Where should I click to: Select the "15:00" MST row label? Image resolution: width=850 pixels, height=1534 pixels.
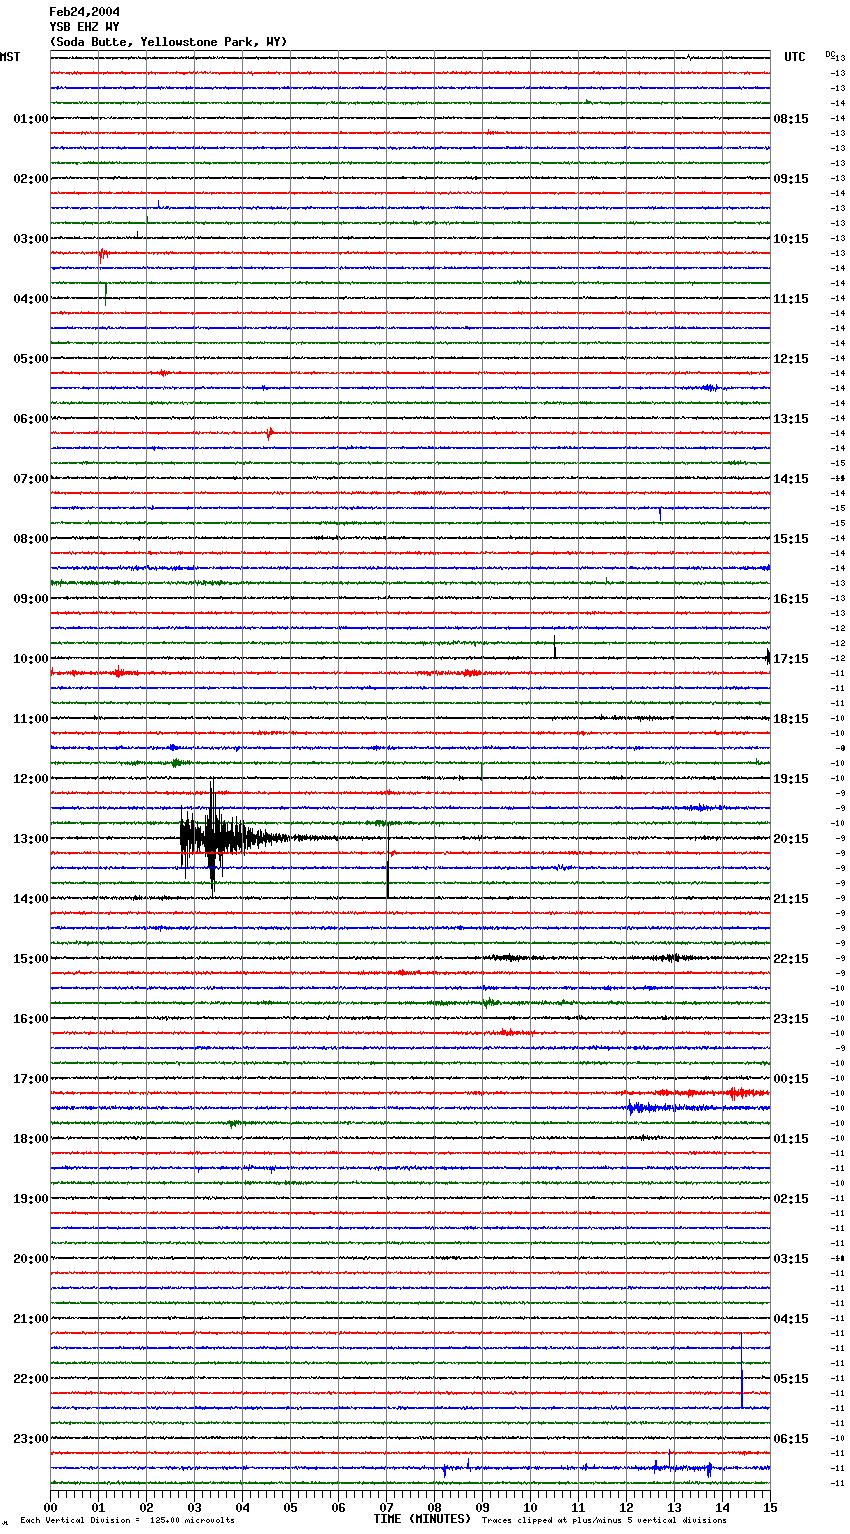(x=31, y=959)
